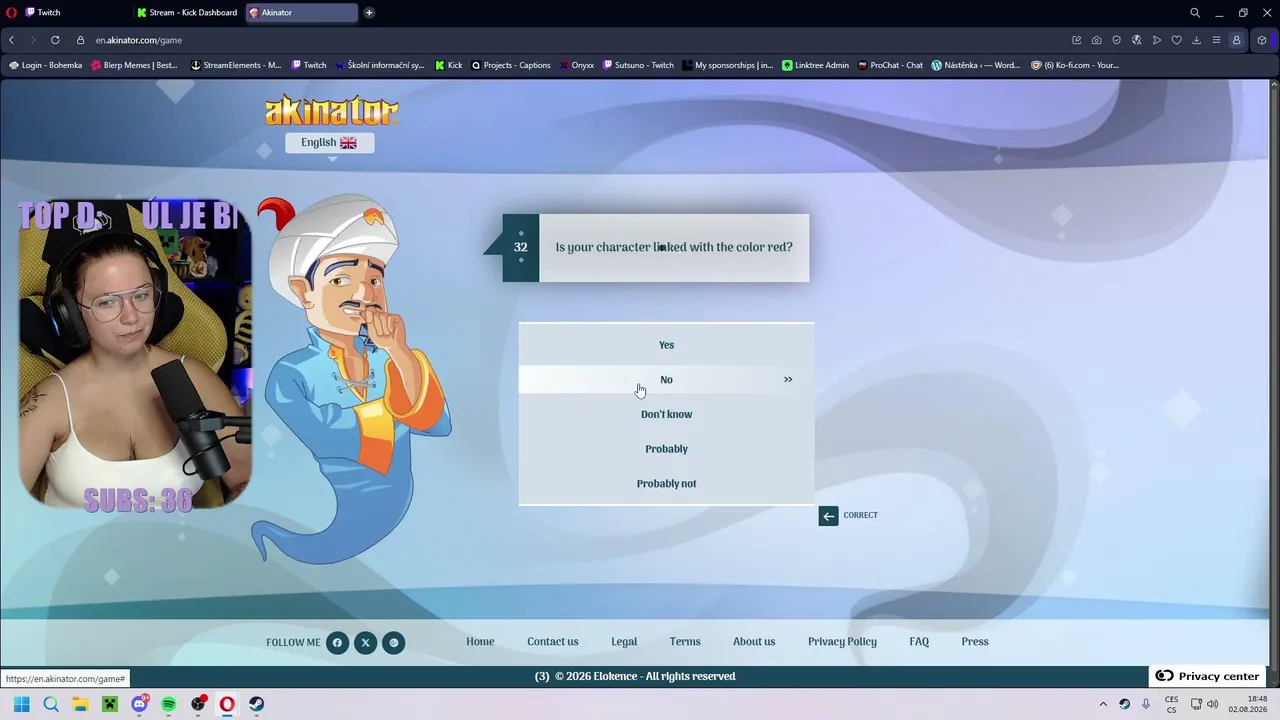Open the English language dropdown
Screen dimensions: 1280x720
329,143
